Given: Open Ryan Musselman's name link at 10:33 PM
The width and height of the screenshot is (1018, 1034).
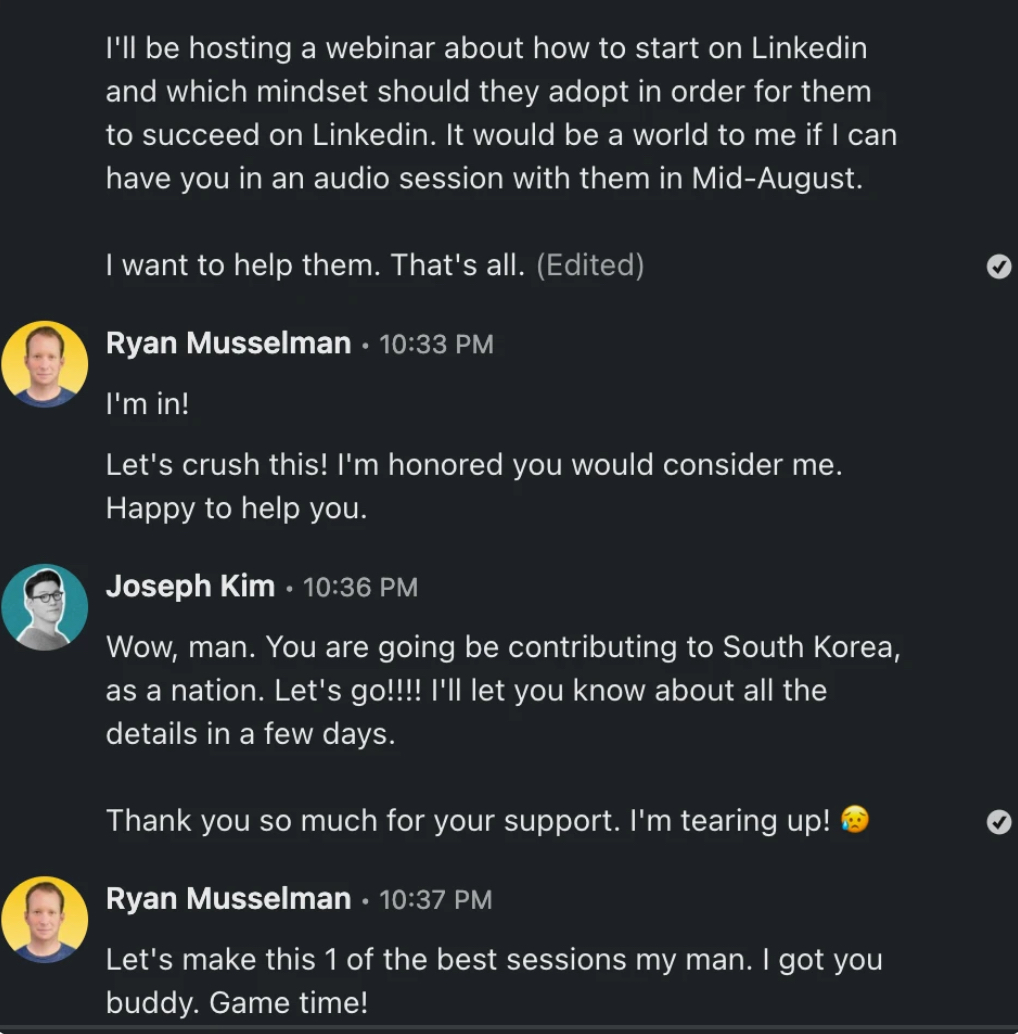Looking at the screenshot, I should pyautogui.click(x=228, y=343).
